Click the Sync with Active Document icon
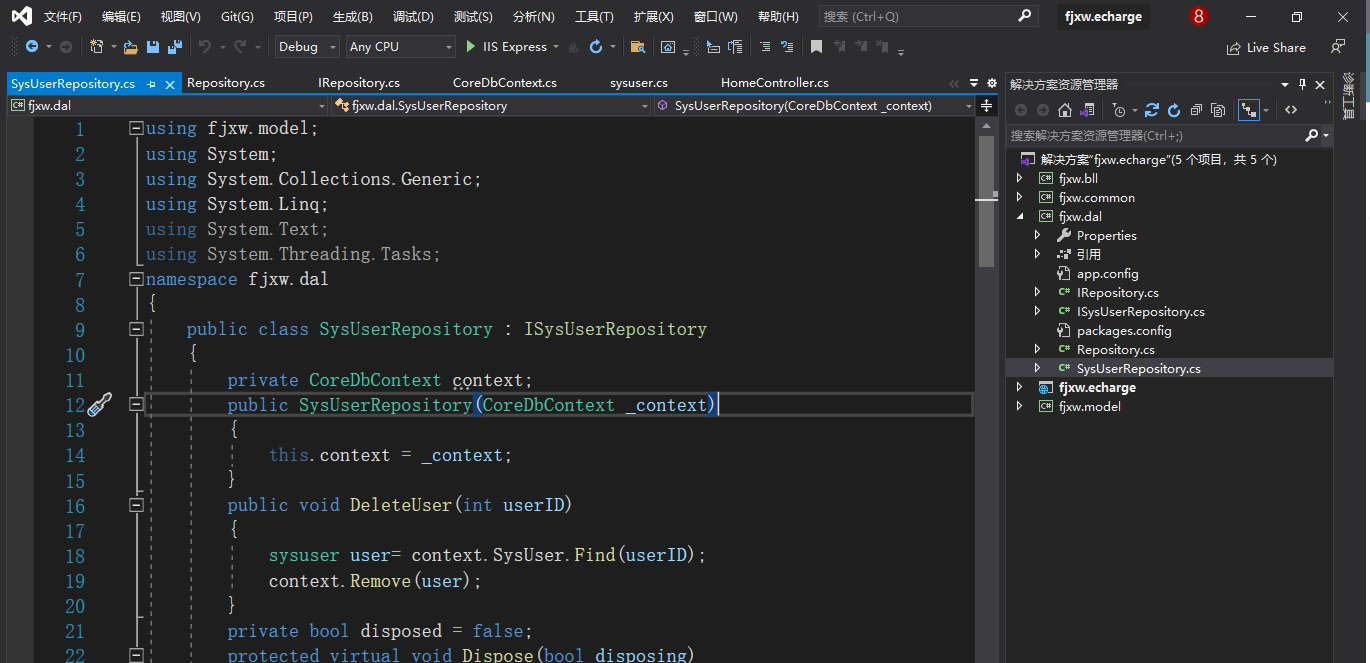 tap(1152, 110)
